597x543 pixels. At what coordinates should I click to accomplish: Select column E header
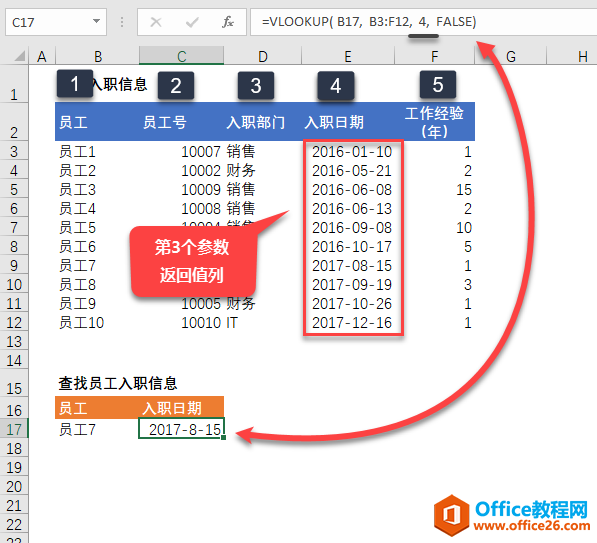coord(348,56)
